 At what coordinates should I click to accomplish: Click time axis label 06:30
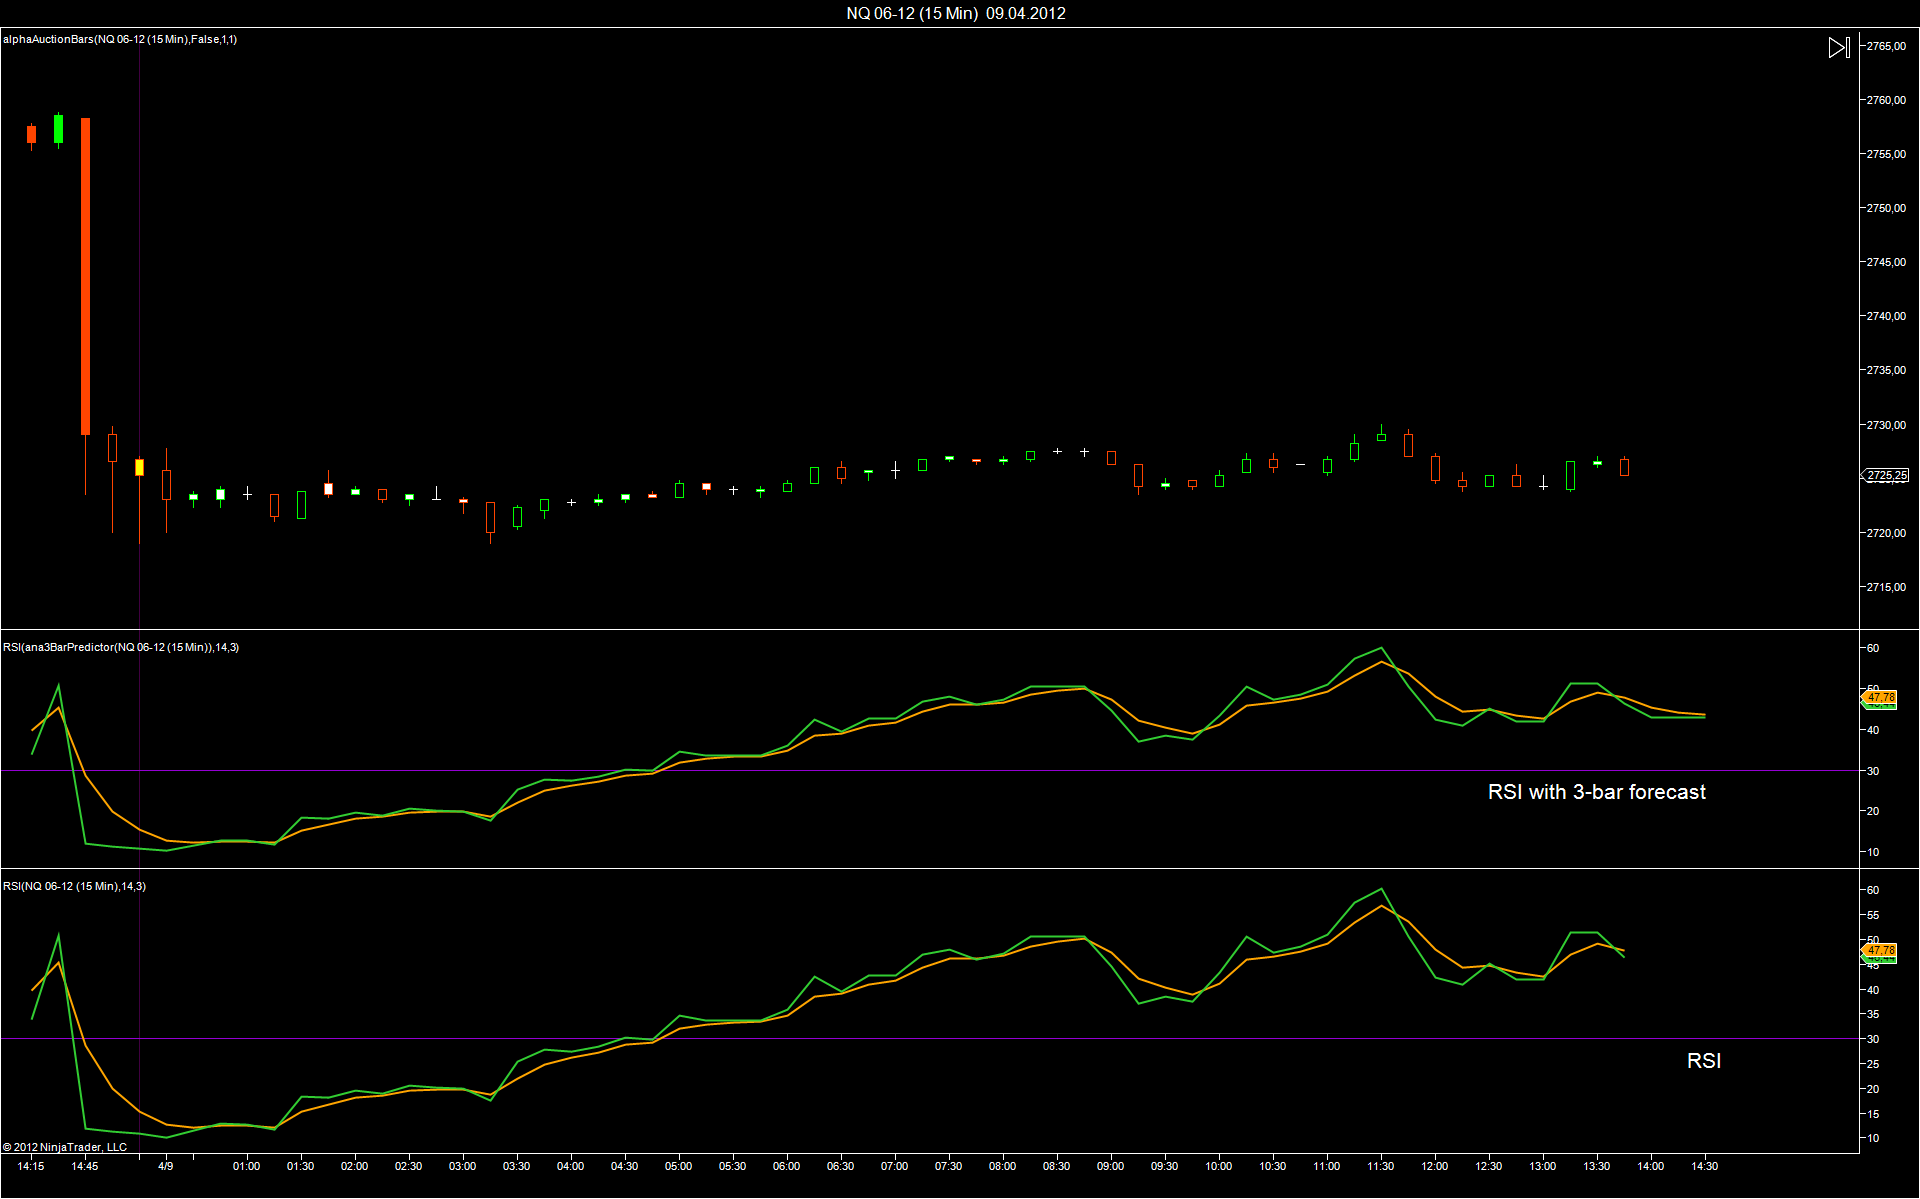841,1166
